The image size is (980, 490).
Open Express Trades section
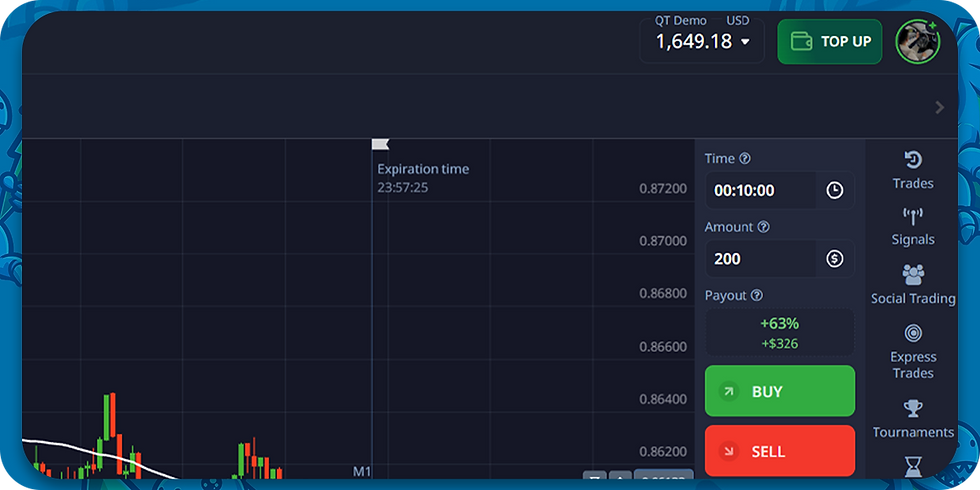(913, 352)
